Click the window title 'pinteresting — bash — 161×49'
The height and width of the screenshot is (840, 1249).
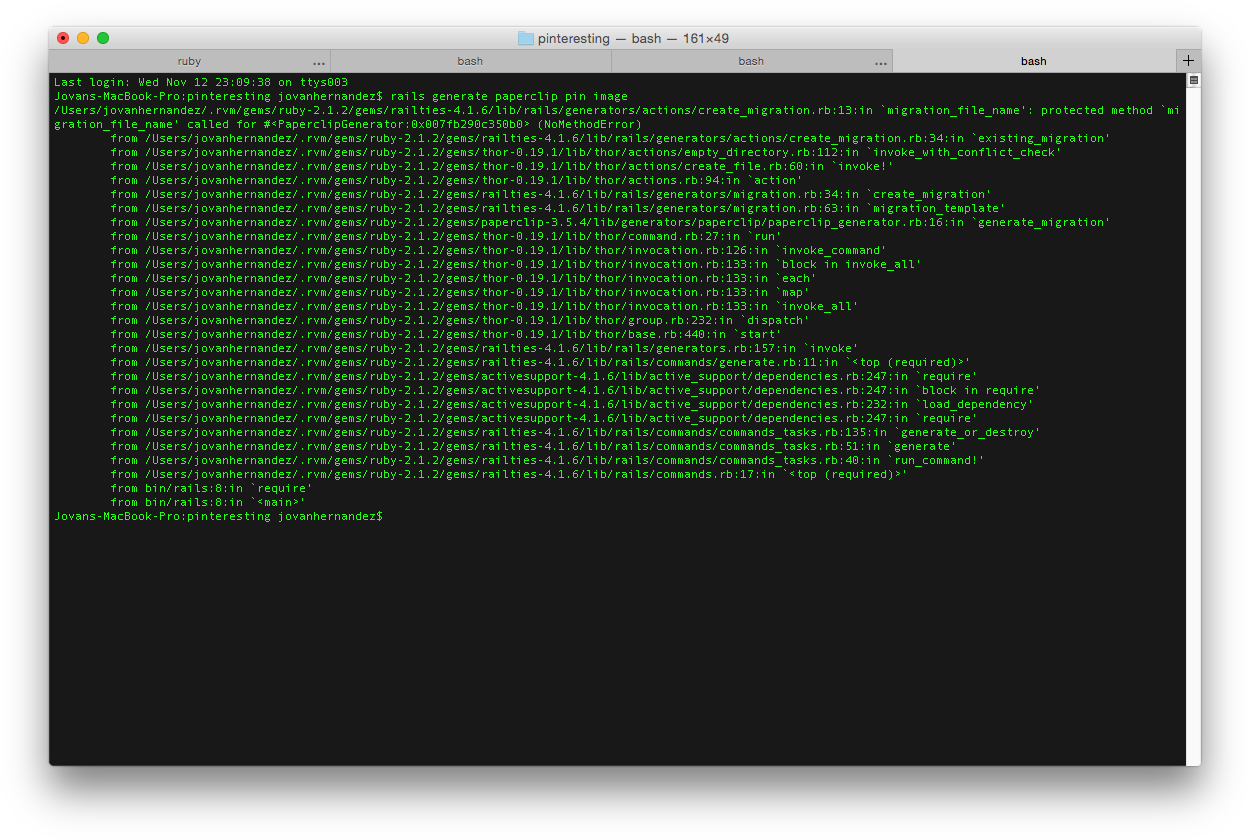coord(633,38)
